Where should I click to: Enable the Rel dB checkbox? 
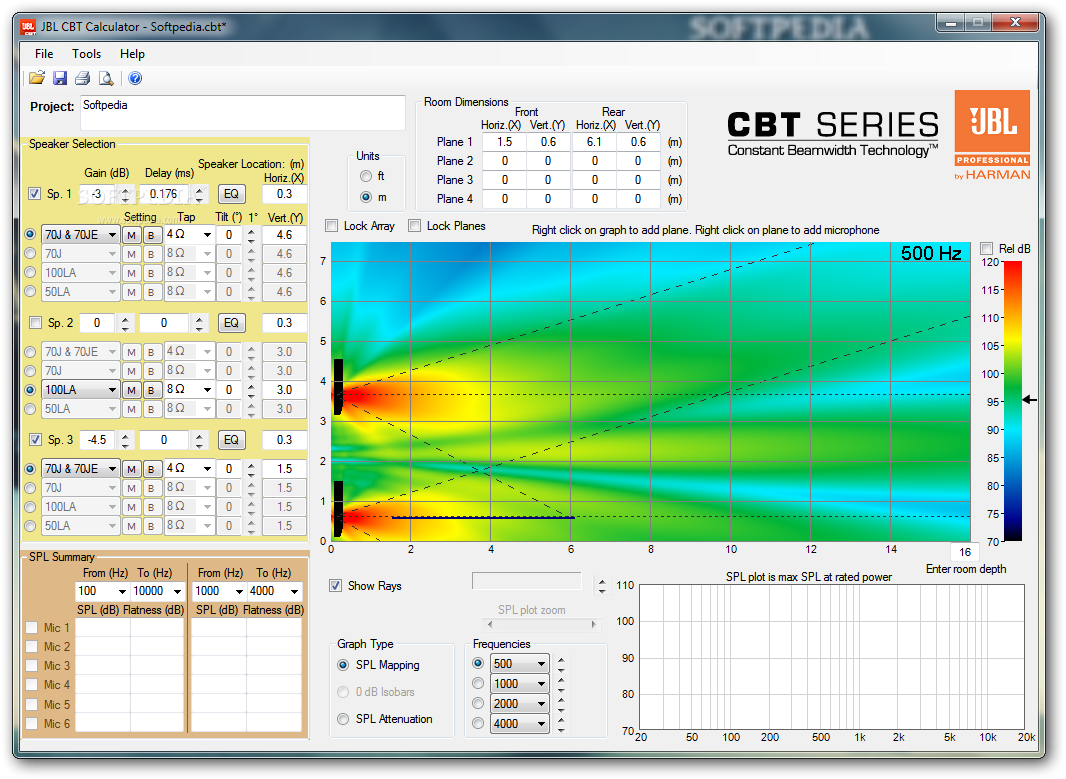point(986,248)
